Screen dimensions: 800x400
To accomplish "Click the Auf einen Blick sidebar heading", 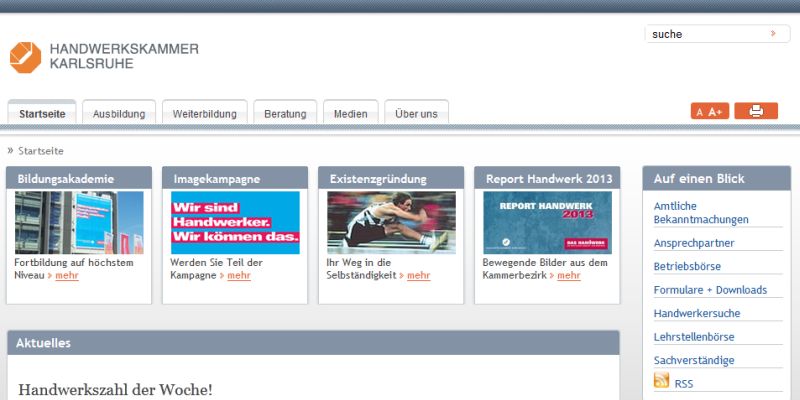I will (x=699, y=179).
